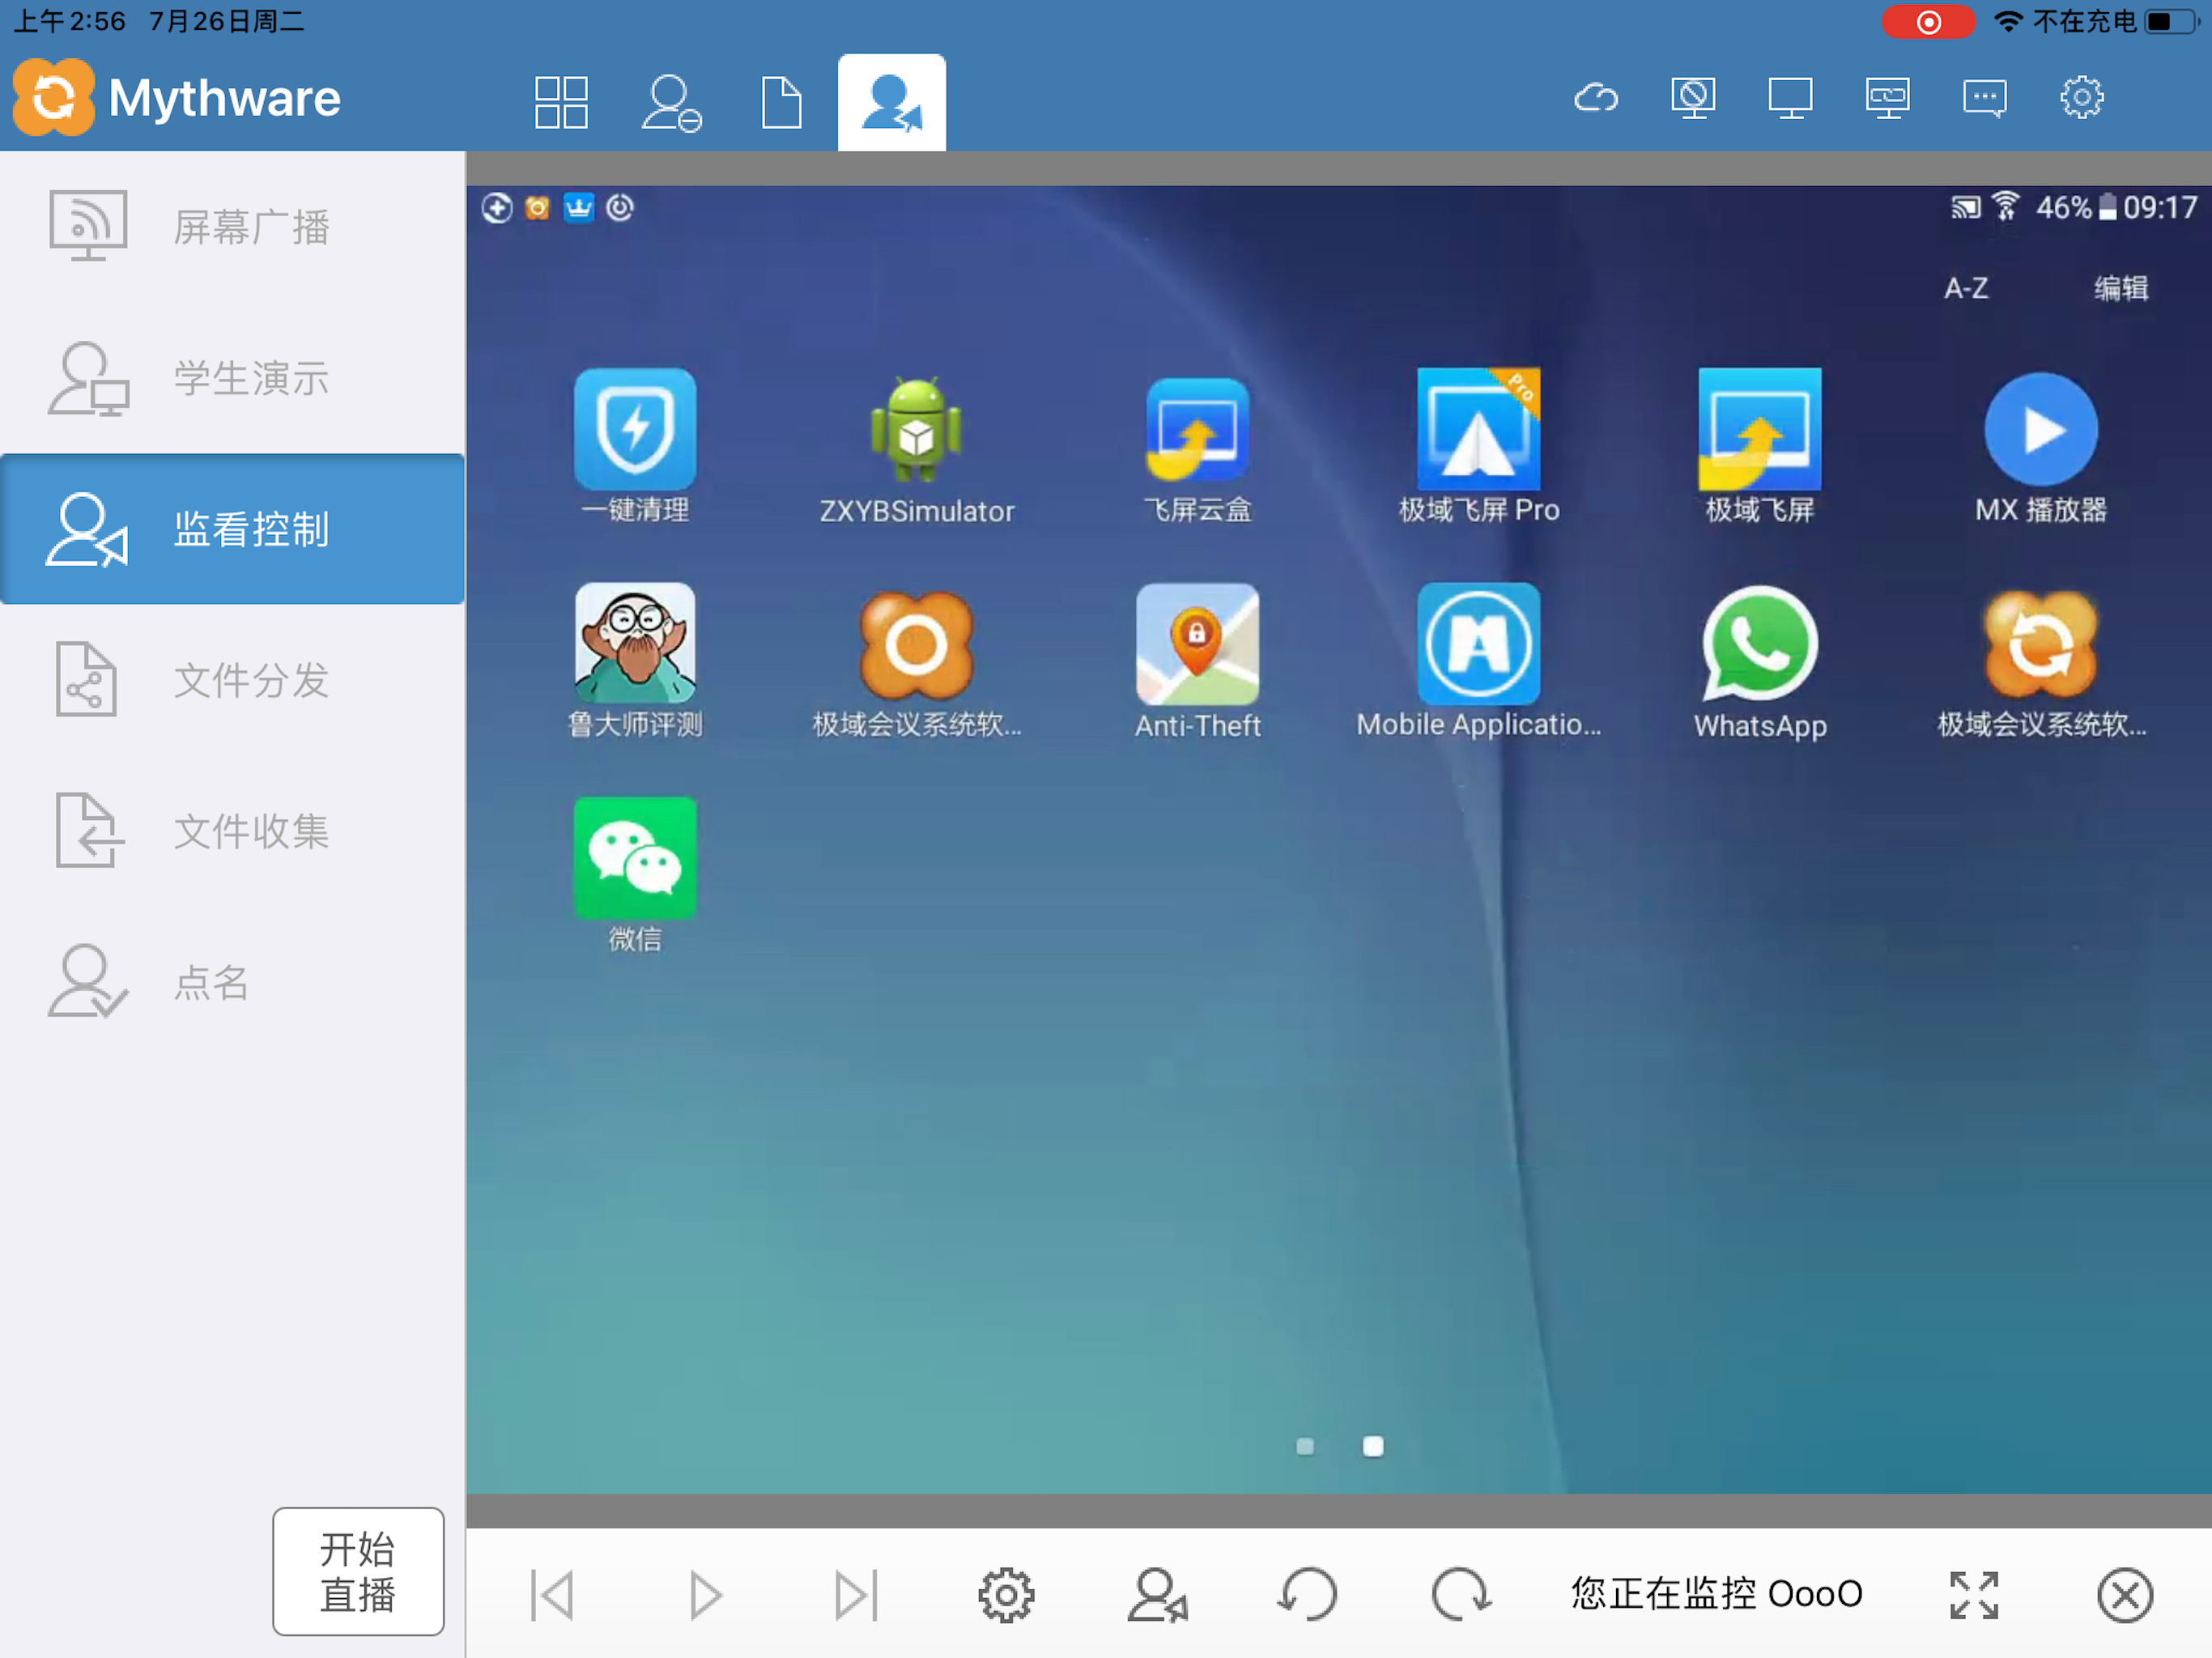Click the A-Z sort button
Screen dimensions: 2212x1658
[1965, 288]
